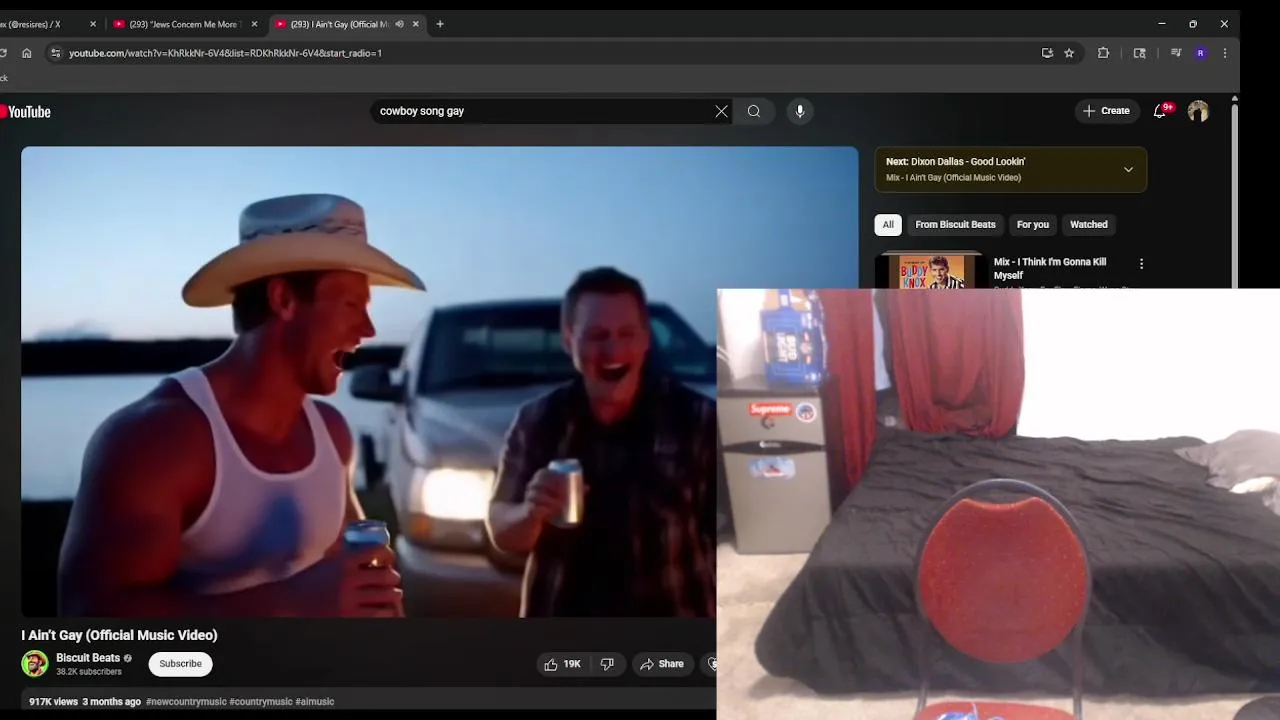Select the For you chip
Screen dimensions: 1280x720
pyautogui.click(x=1033, y=225)
